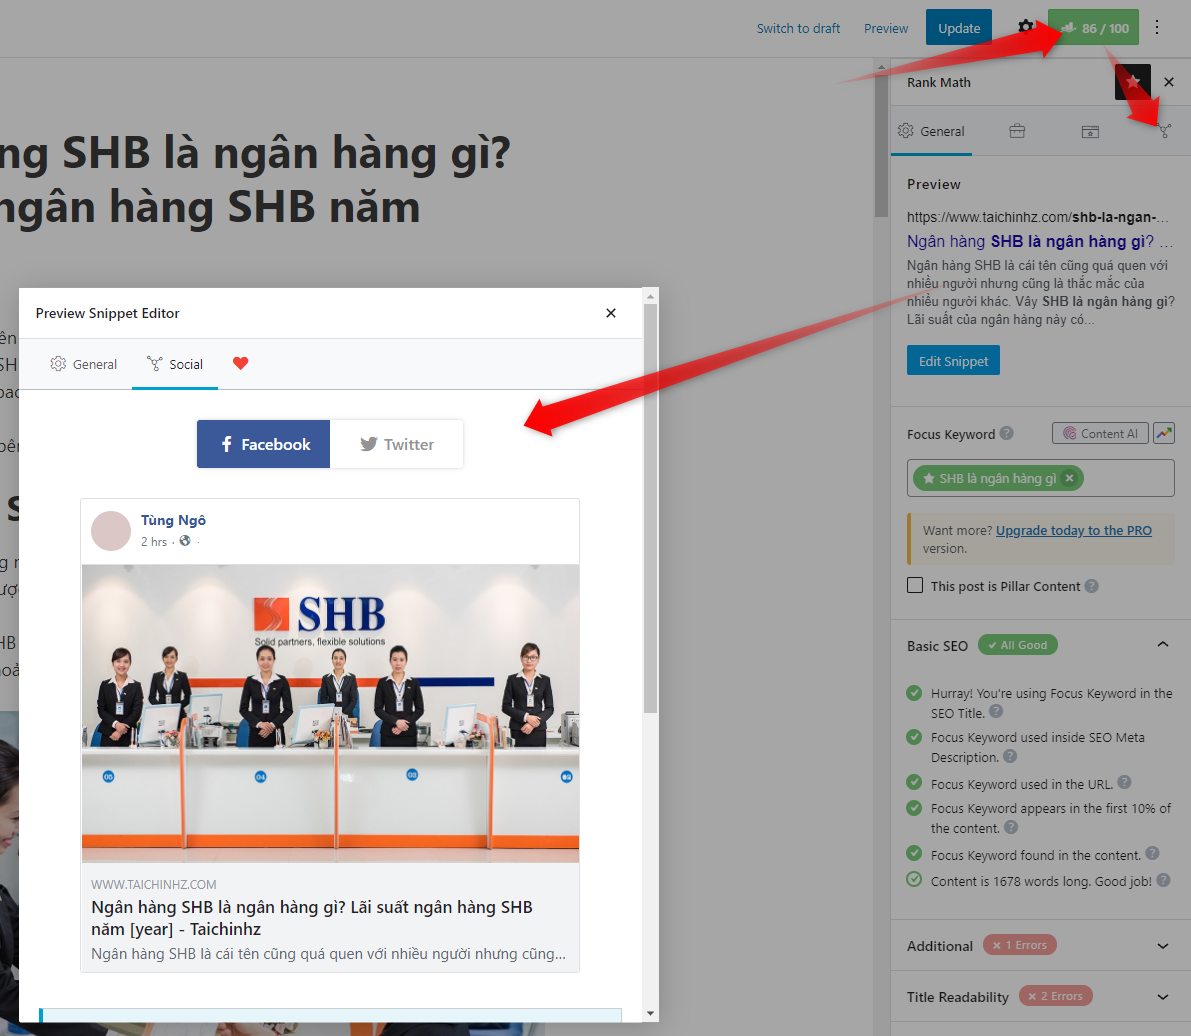Remove the 'SHB là ngân hàng gì' keyword tag
The width and height of the screenshot is (1191, 1036).
(x=1069, y=478)
